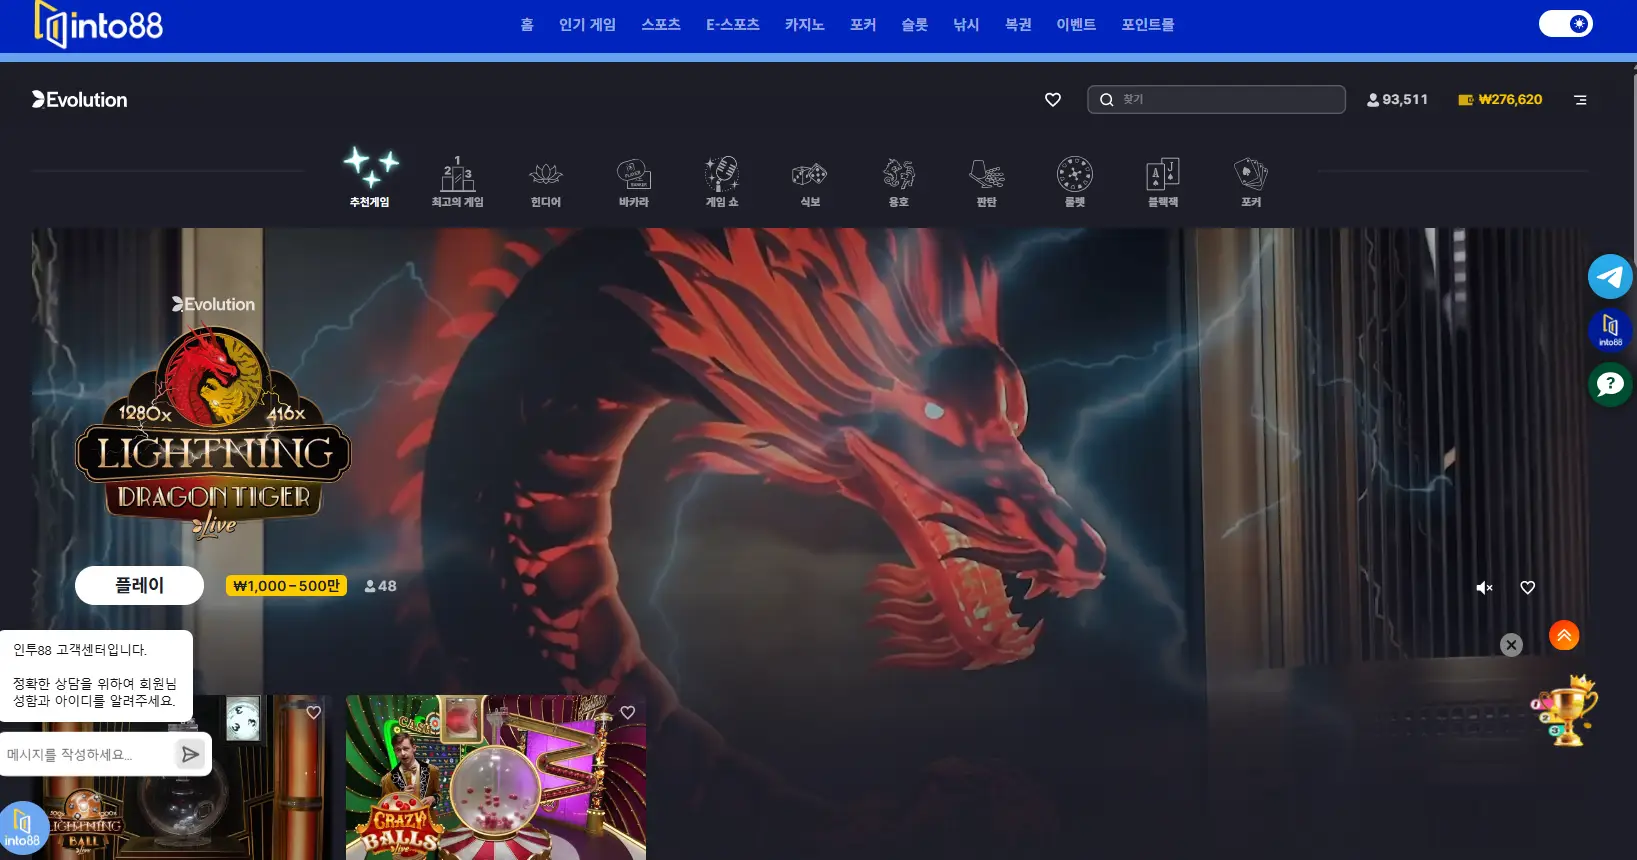Go to the 스포츠 menu item
The height and width of the screenshot is (860, 1637).
click(660, 25)
